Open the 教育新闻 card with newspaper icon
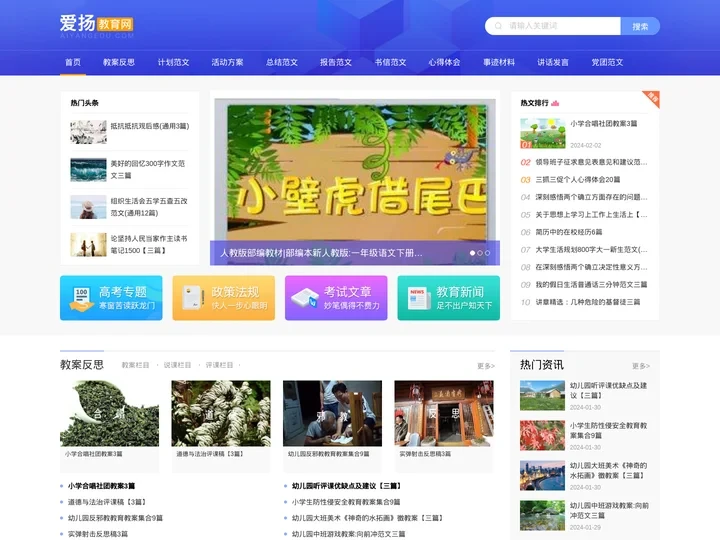720x540 pixels. (x=448, y=298)
